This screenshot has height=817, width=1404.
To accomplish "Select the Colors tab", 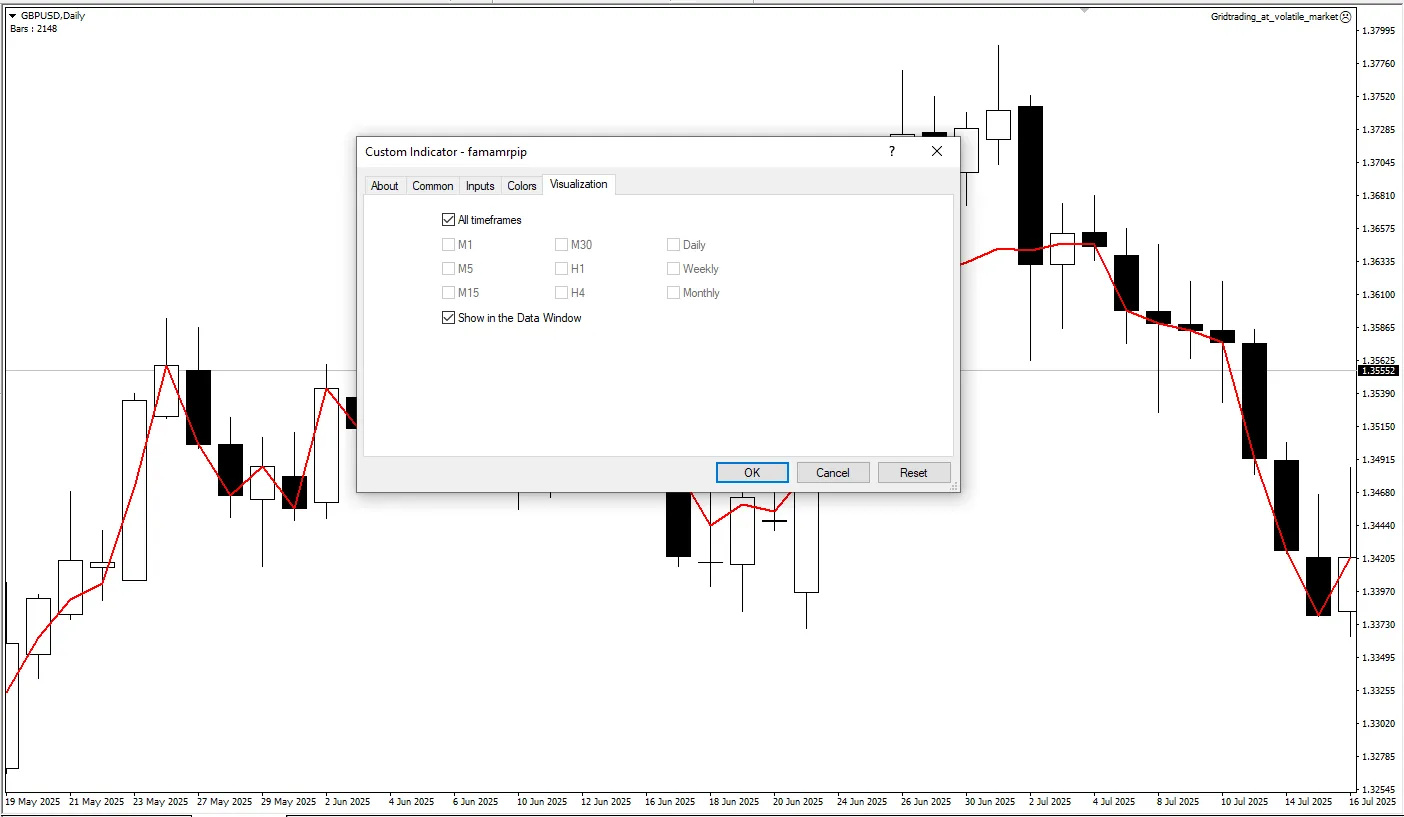I will 522,186.
